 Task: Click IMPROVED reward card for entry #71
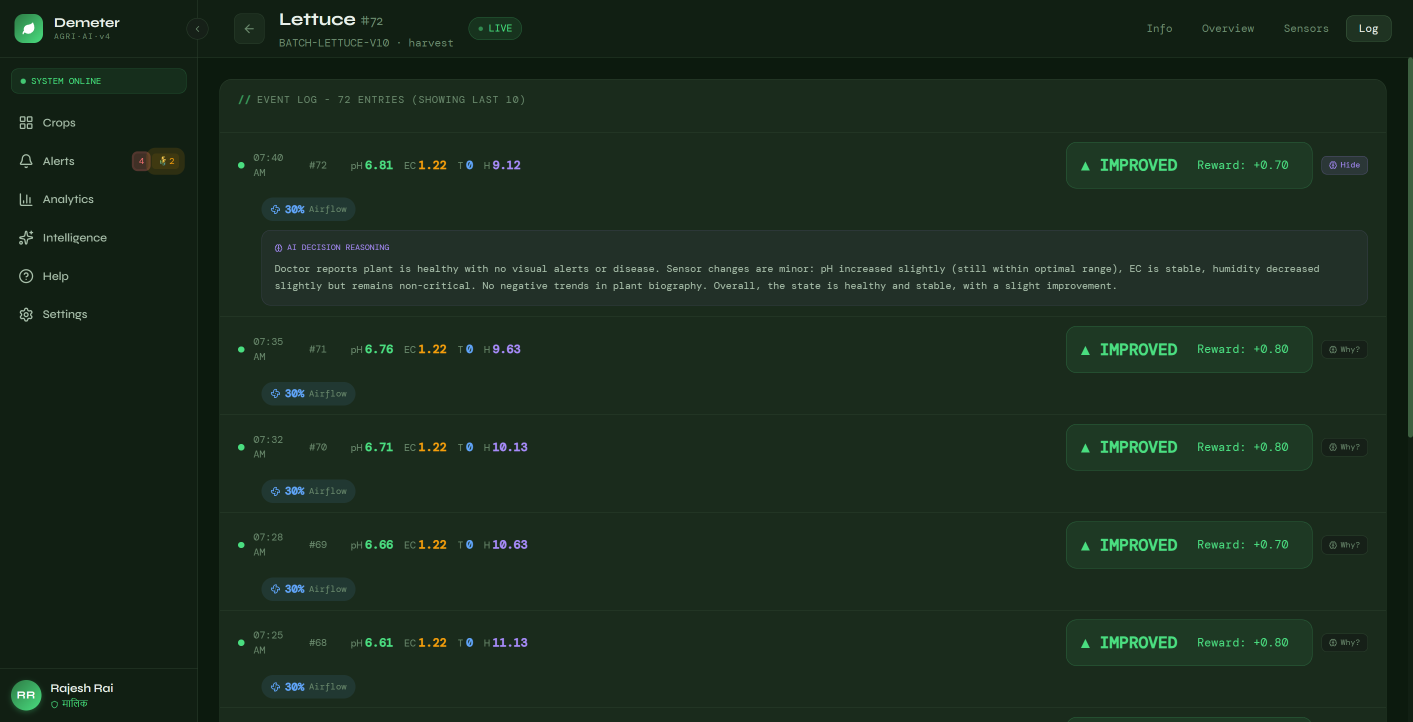pos(1189,349)
